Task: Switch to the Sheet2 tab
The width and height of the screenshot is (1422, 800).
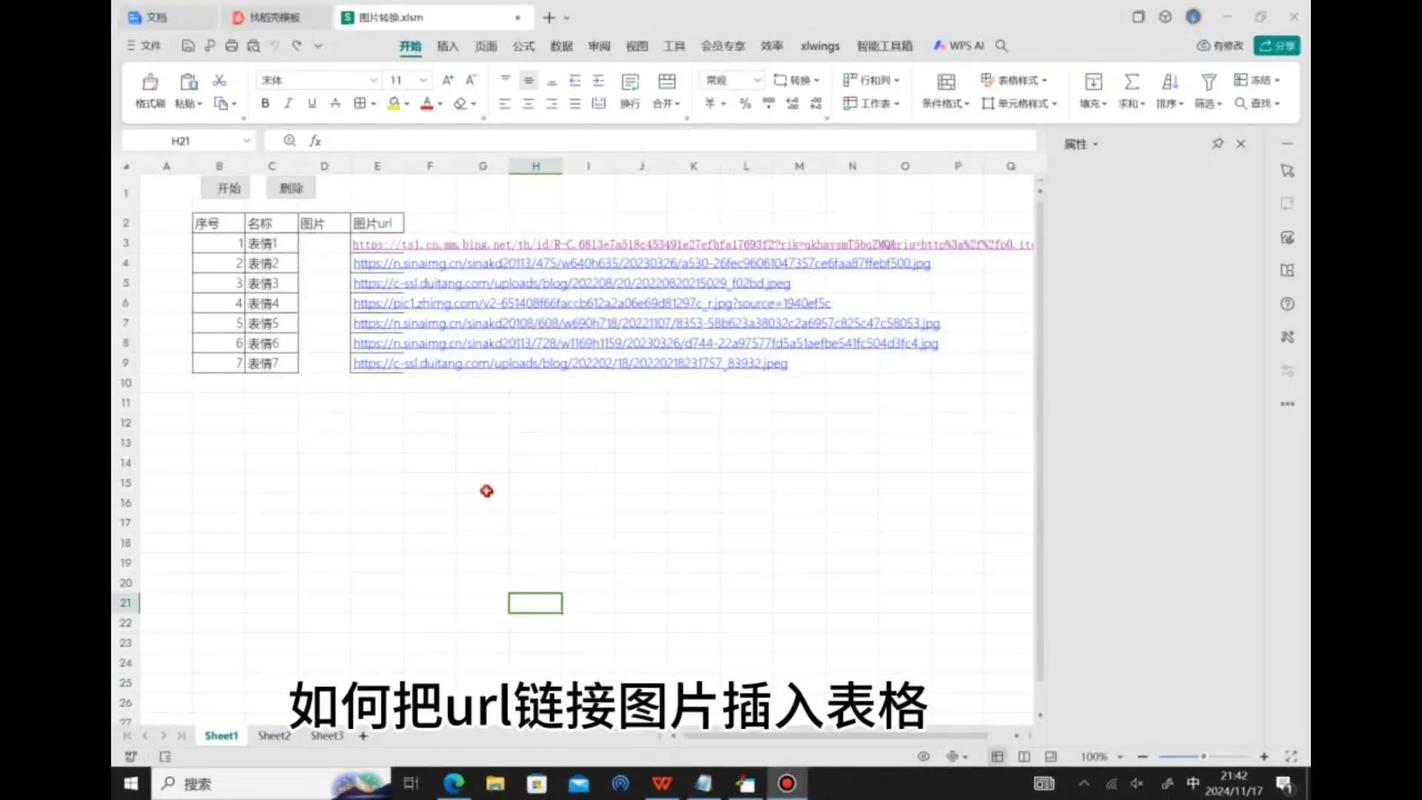Action: pyautogui.click(x=273, y=735)
